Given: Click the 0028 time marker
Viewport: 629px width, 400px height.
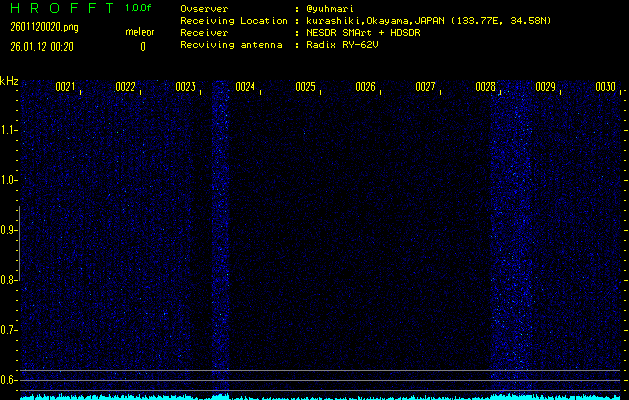Looking at the screenshot, I should pyautogui.click(x=485, y=87).
